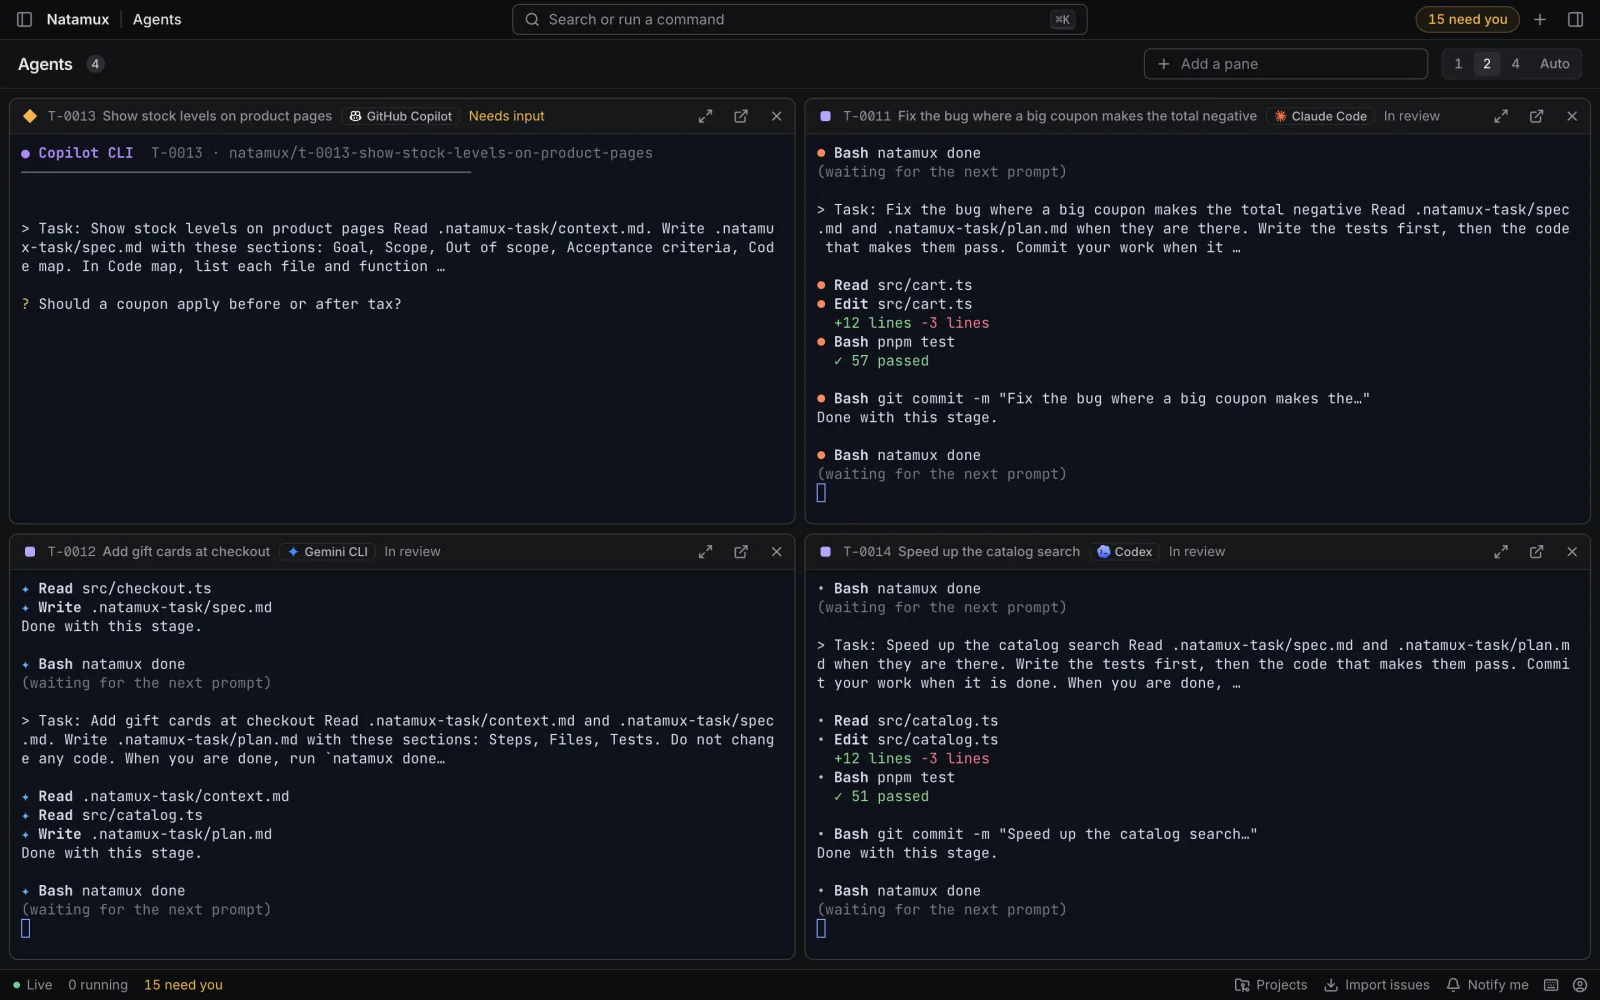Image resolution: width=1600 pixels, height=1000 pixels.
Task: Click the Add a pane field
Action: pyautogui.click(x=1285, y=64)
